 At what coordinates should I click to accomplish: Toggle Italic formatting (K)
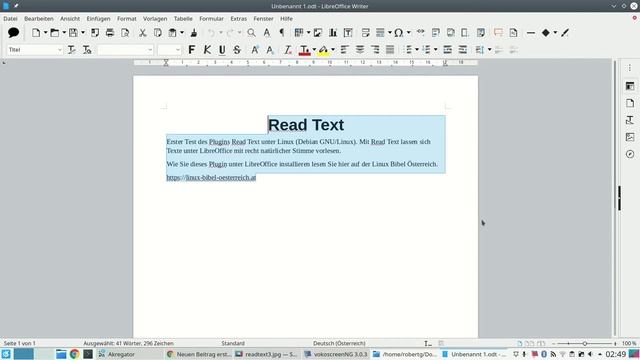tap(207, 50)
